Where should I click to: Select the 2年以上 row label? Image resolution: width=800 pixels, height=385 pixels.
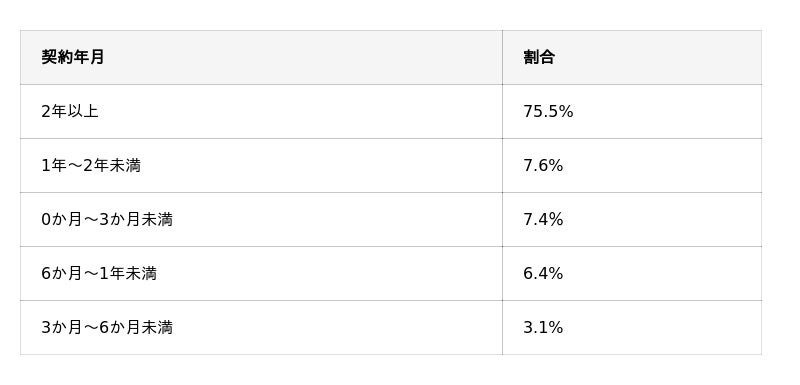[70, 112]
